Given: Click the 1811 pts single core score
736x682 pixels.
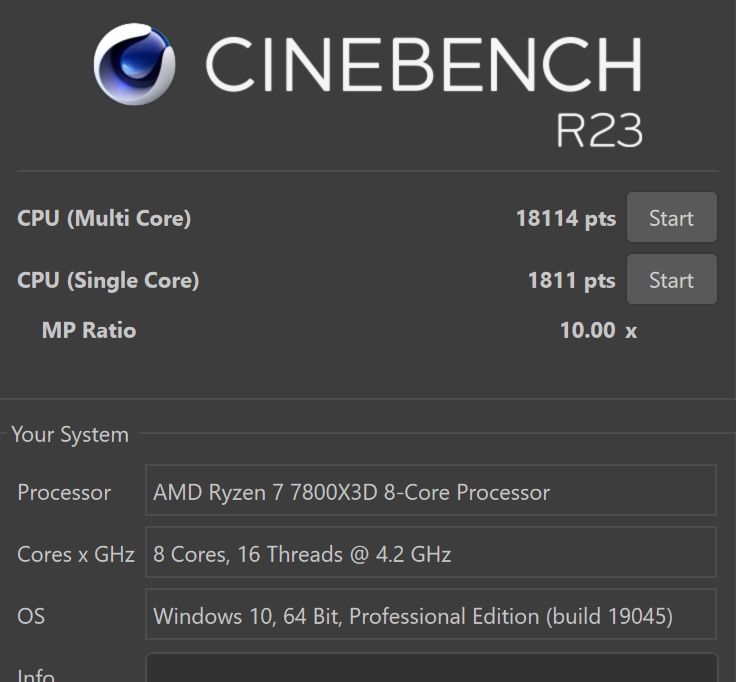Looking at the screenshot, I should (572, 280).
